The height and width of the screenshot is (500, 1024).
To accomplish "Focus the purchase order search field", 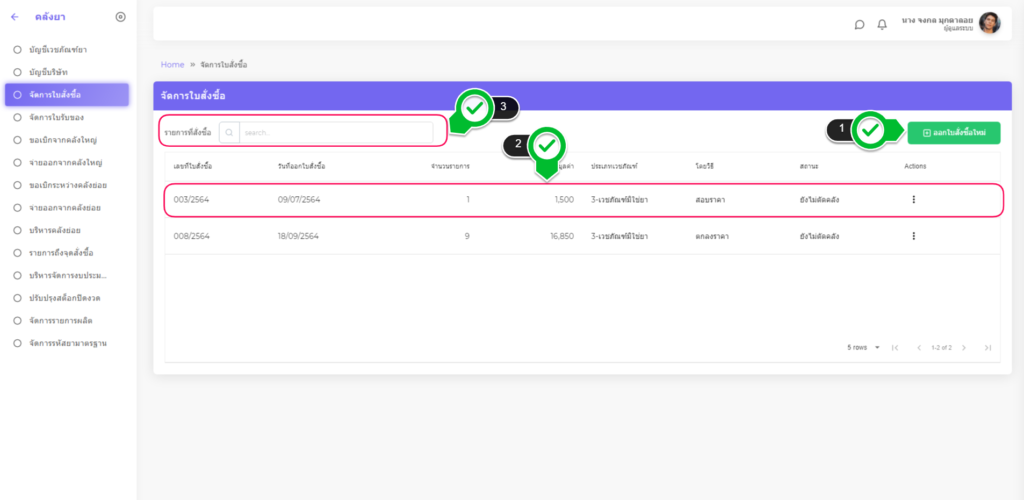I will pos(335,132).
